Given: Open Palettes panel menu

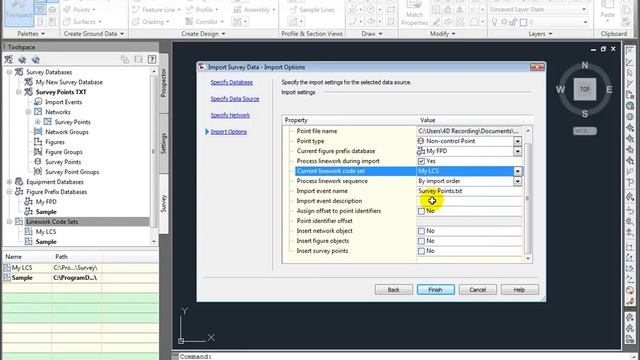Looking at the screenshot, I should 31,33.
